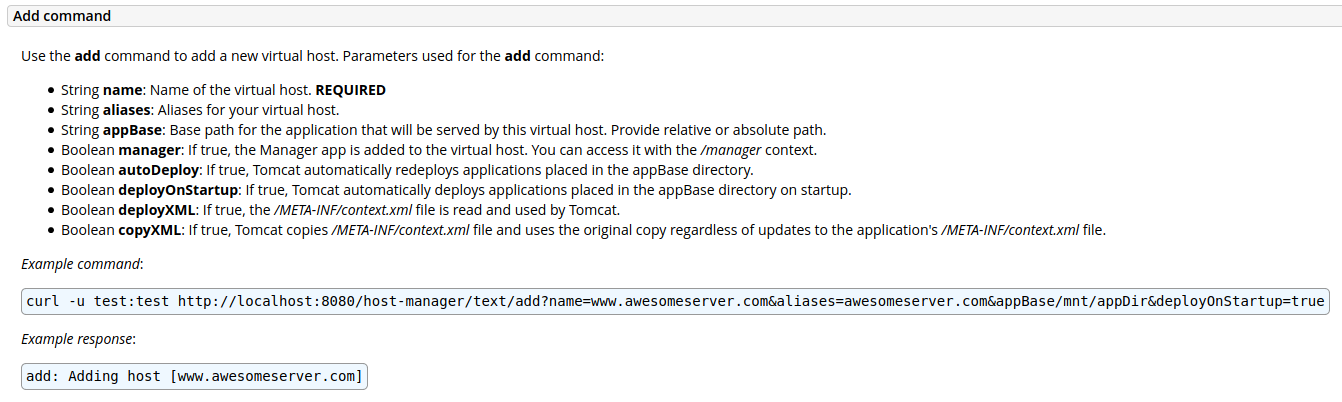Click the "Example response" italic label
The image size is (1342, 402).
tap(77, 339)
